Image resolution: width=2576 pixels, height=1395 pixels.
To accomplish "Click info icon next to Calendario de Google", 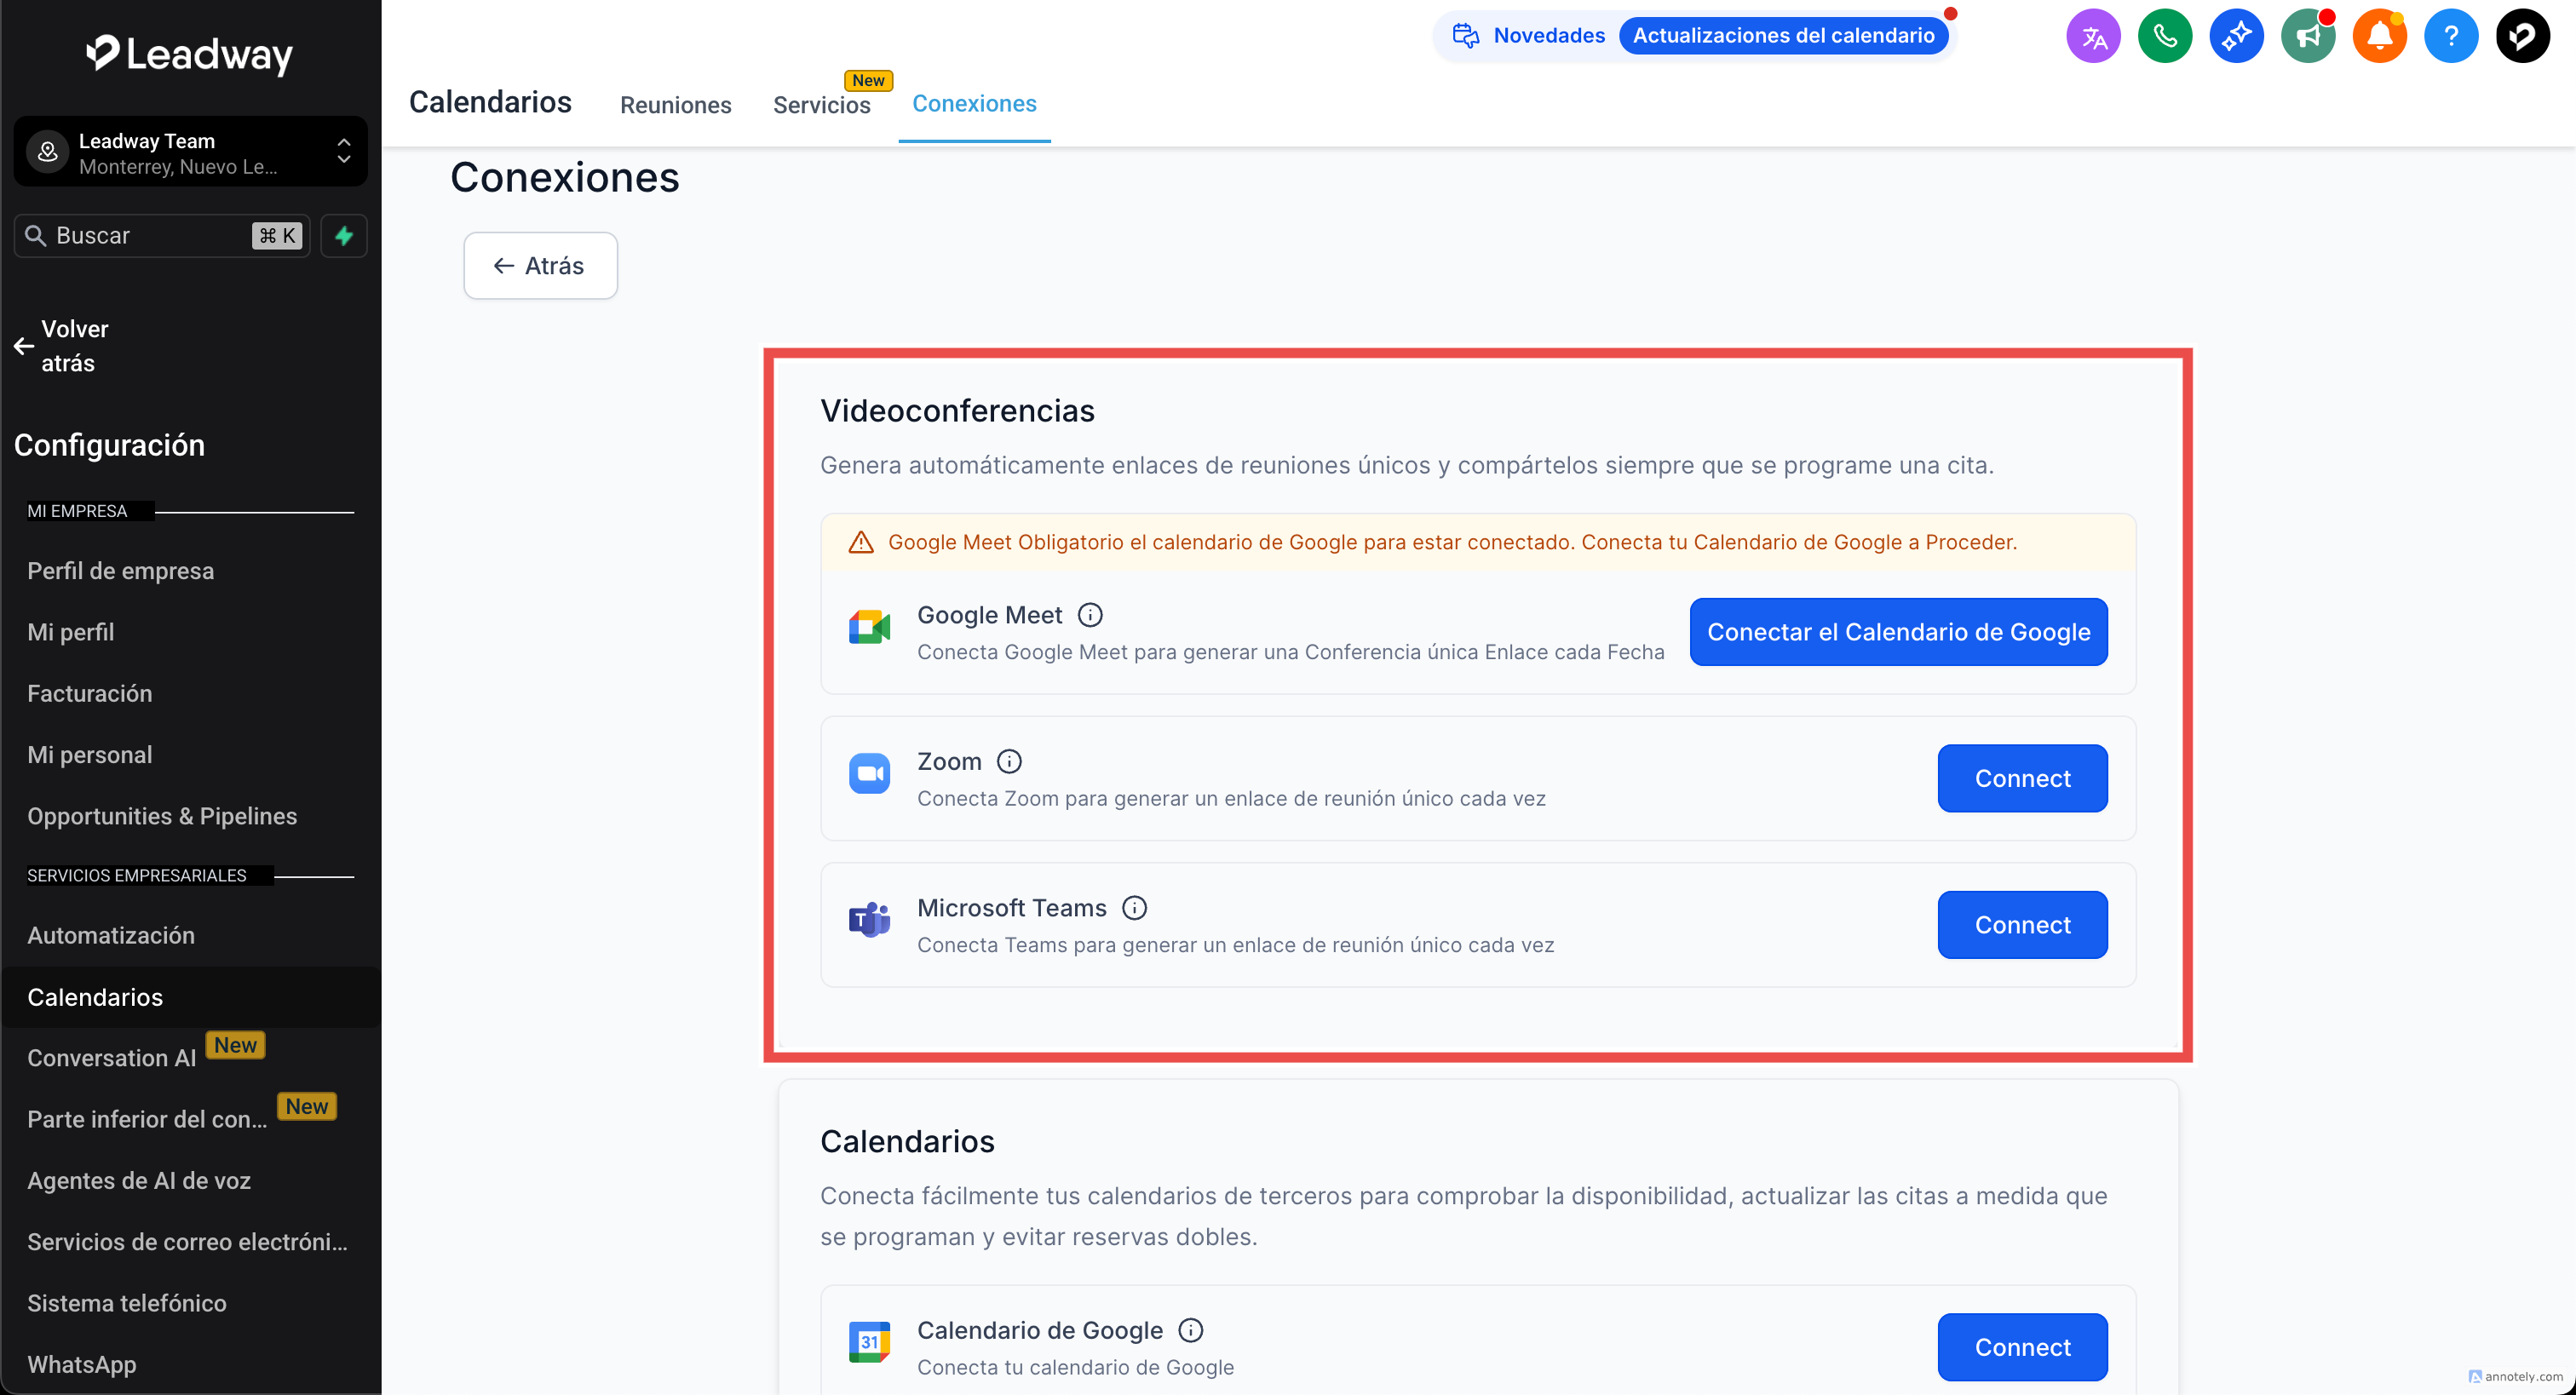I will (1190, 1330).
